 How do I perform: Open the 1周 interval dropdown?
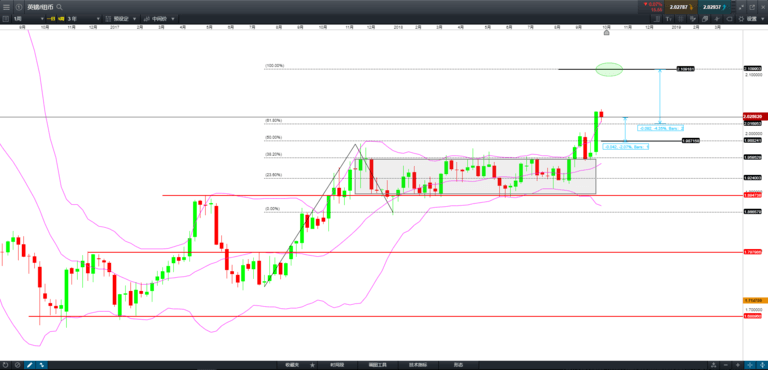click(x=28, y=19)
